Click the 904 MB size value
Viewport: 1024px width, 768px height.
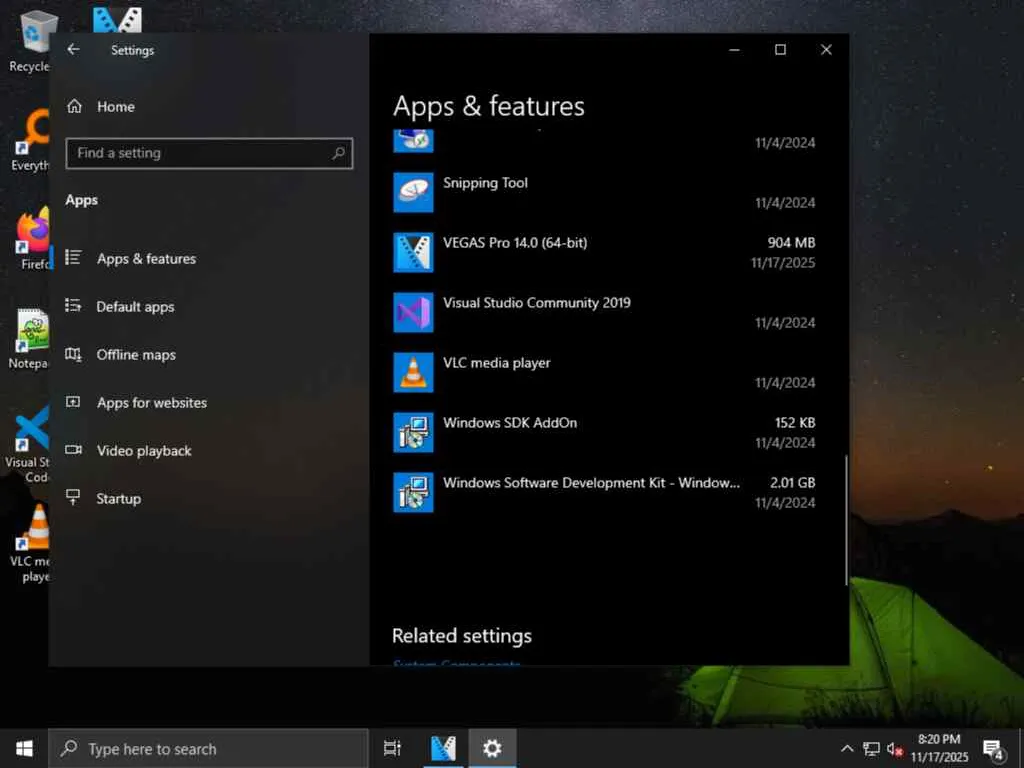click(791, 243)
